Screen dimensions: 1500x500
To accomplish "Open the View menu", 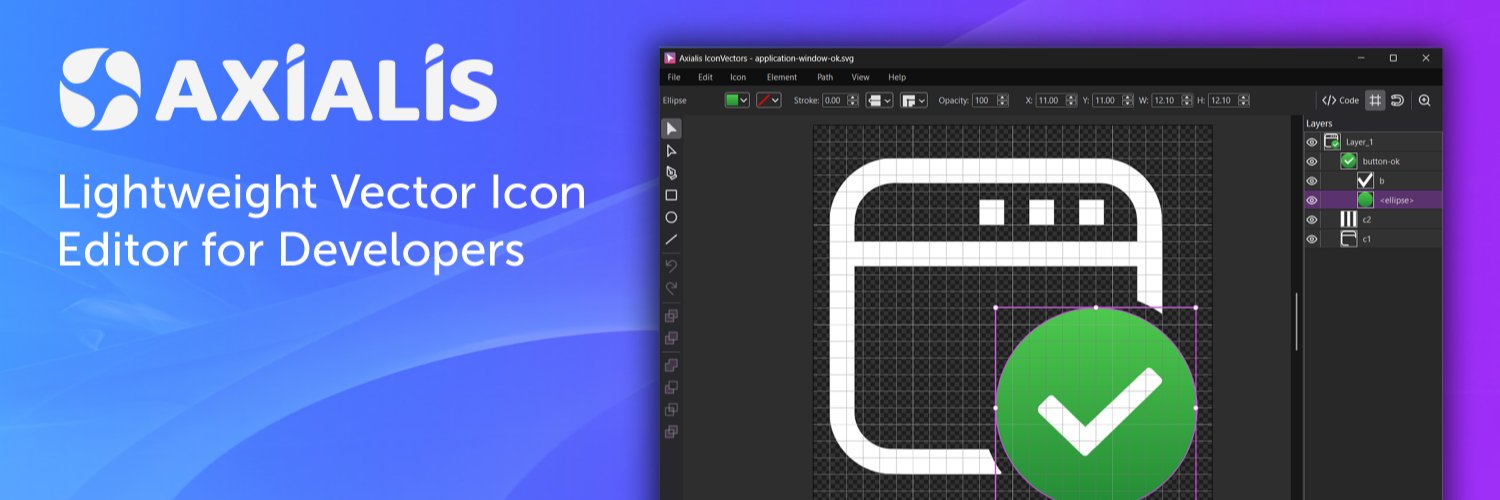I will coord(860,77).
